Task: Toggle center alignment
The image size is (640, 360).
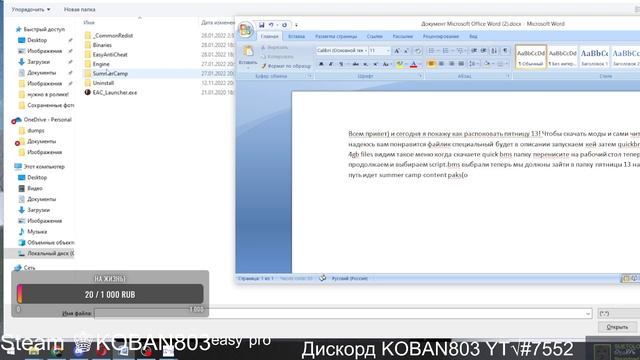Action: coord(441,64)
